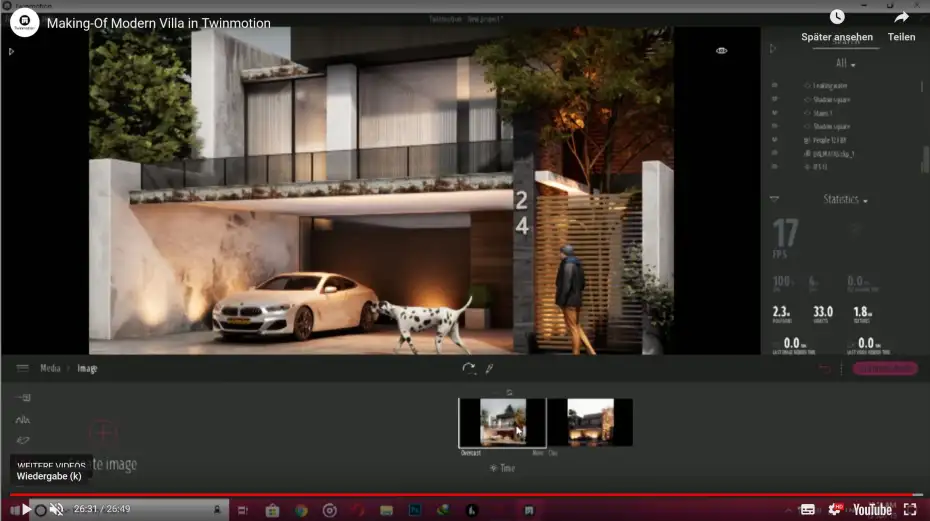This screenshot has width=930, height=521.
Task: Click the FPS value 17
Action: click(785, 233)
